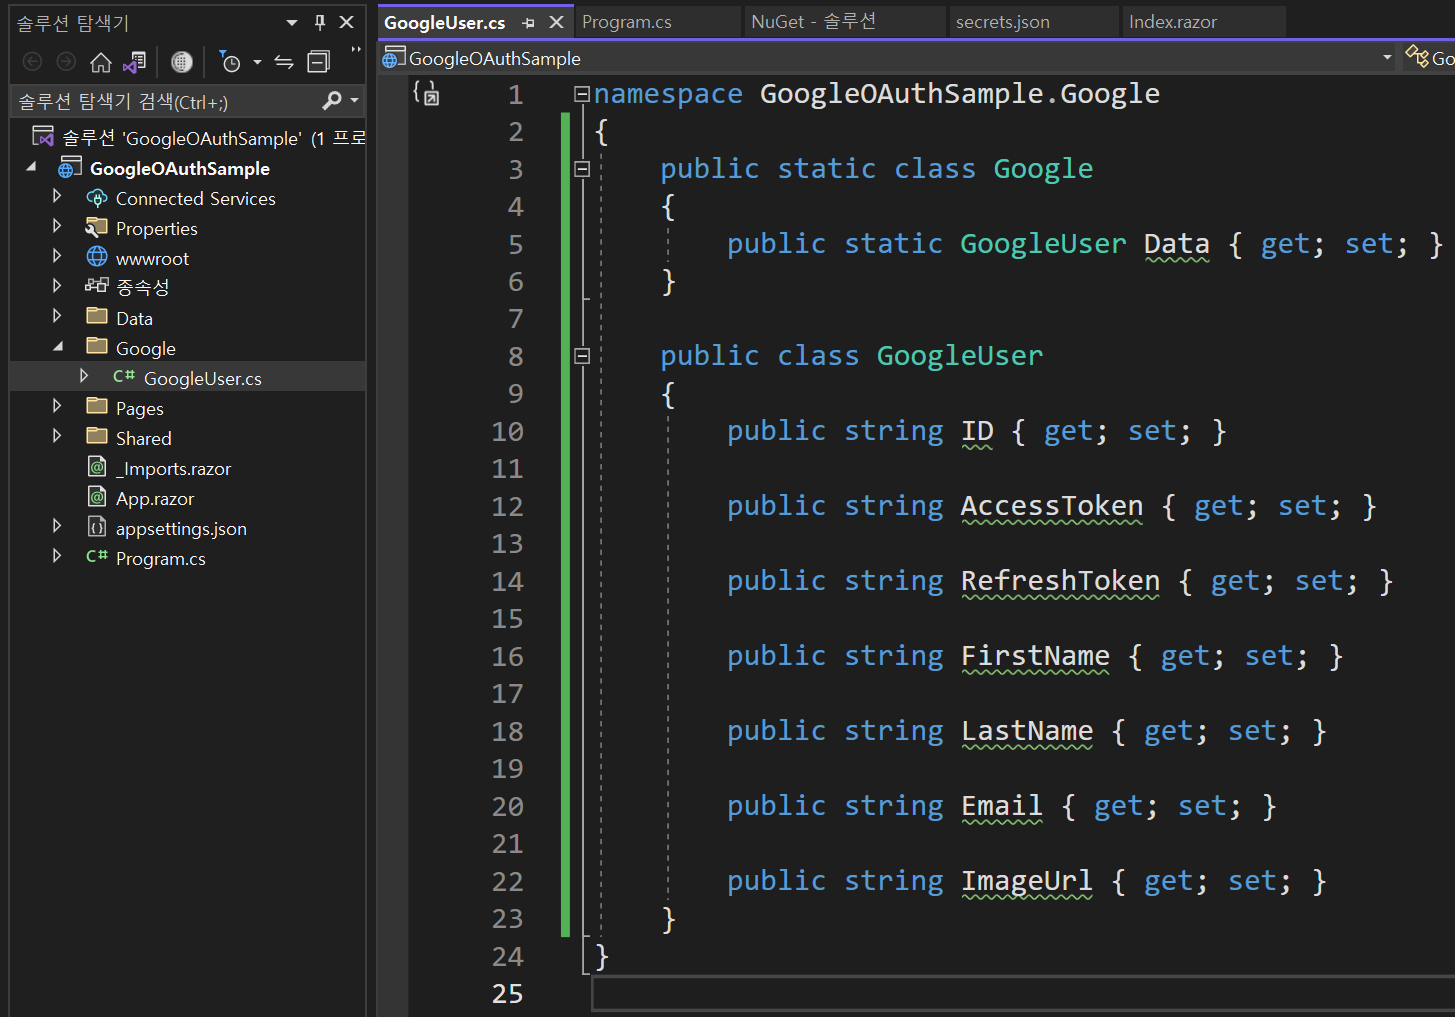Expand appsettings.json node
This screenshot has width=1455, height=1017.
(57, 526)
